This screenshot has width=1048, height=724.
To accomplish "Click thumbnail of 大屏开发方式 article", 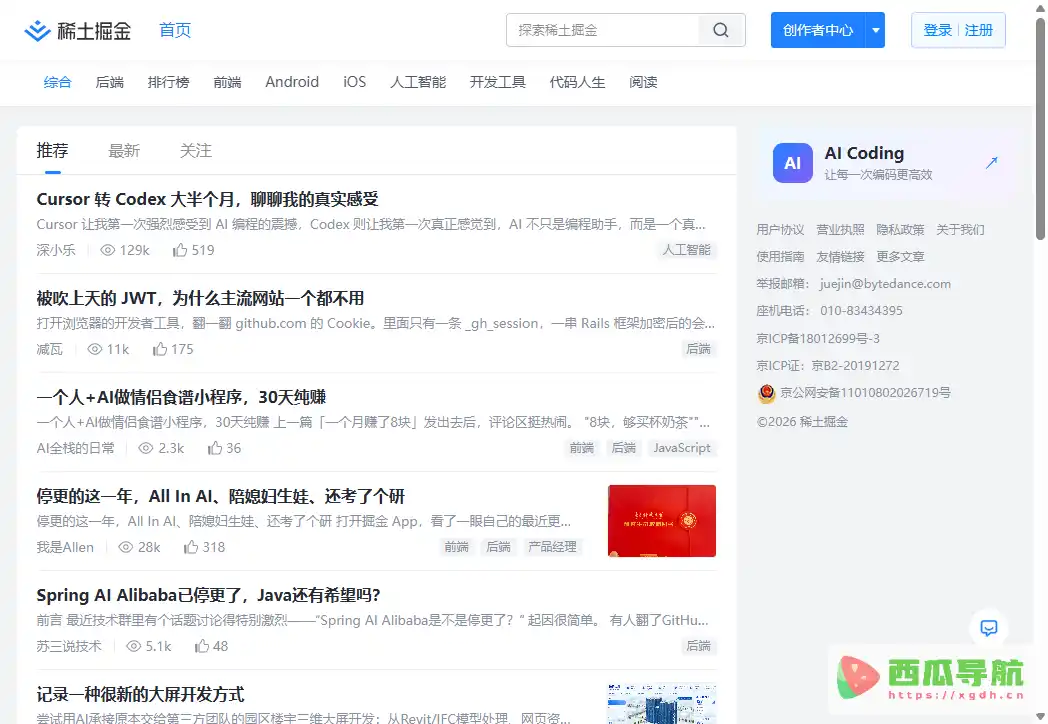I will coord(662,703).
